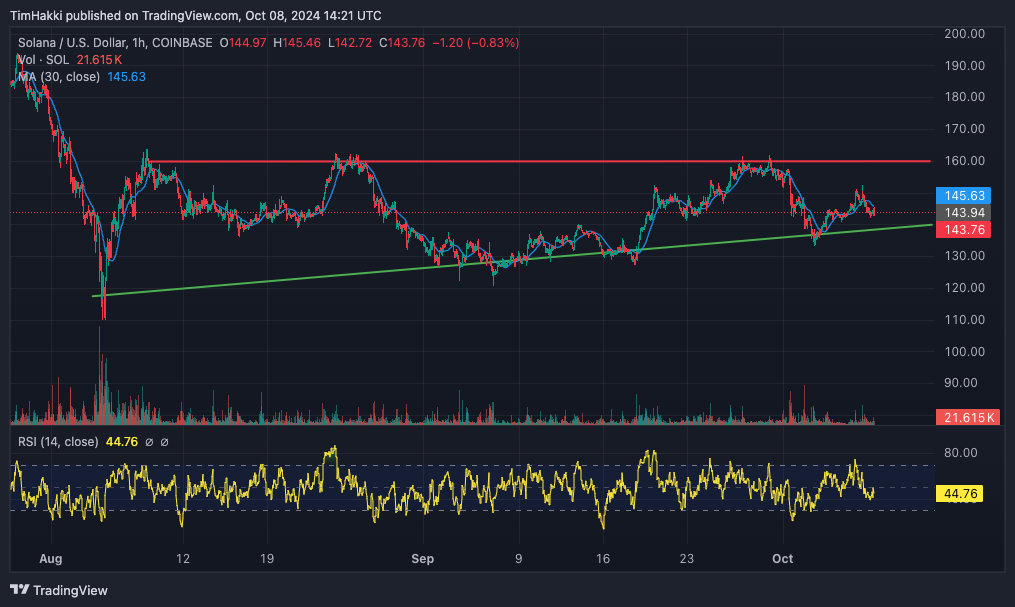The image size is (1015, 607).
Task: Open the Solana / U.S. Dollar symbol title
Action: tap(80, 43)
